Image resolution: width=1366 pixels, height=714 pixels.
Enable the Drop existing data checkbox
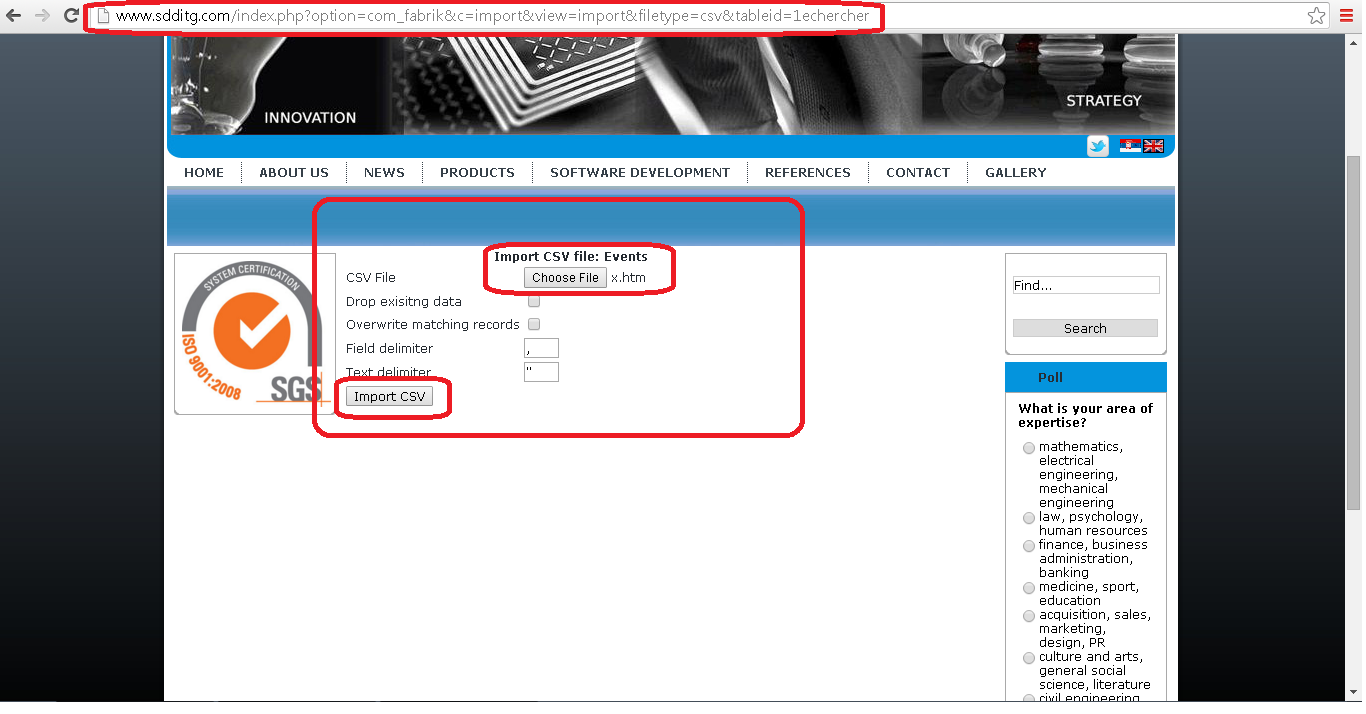tap(533, 299)
